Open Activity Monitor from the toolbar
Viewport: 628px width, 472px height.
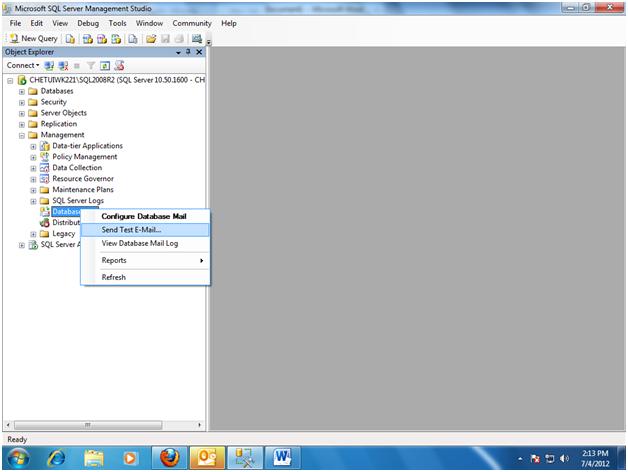pos(197,39)
